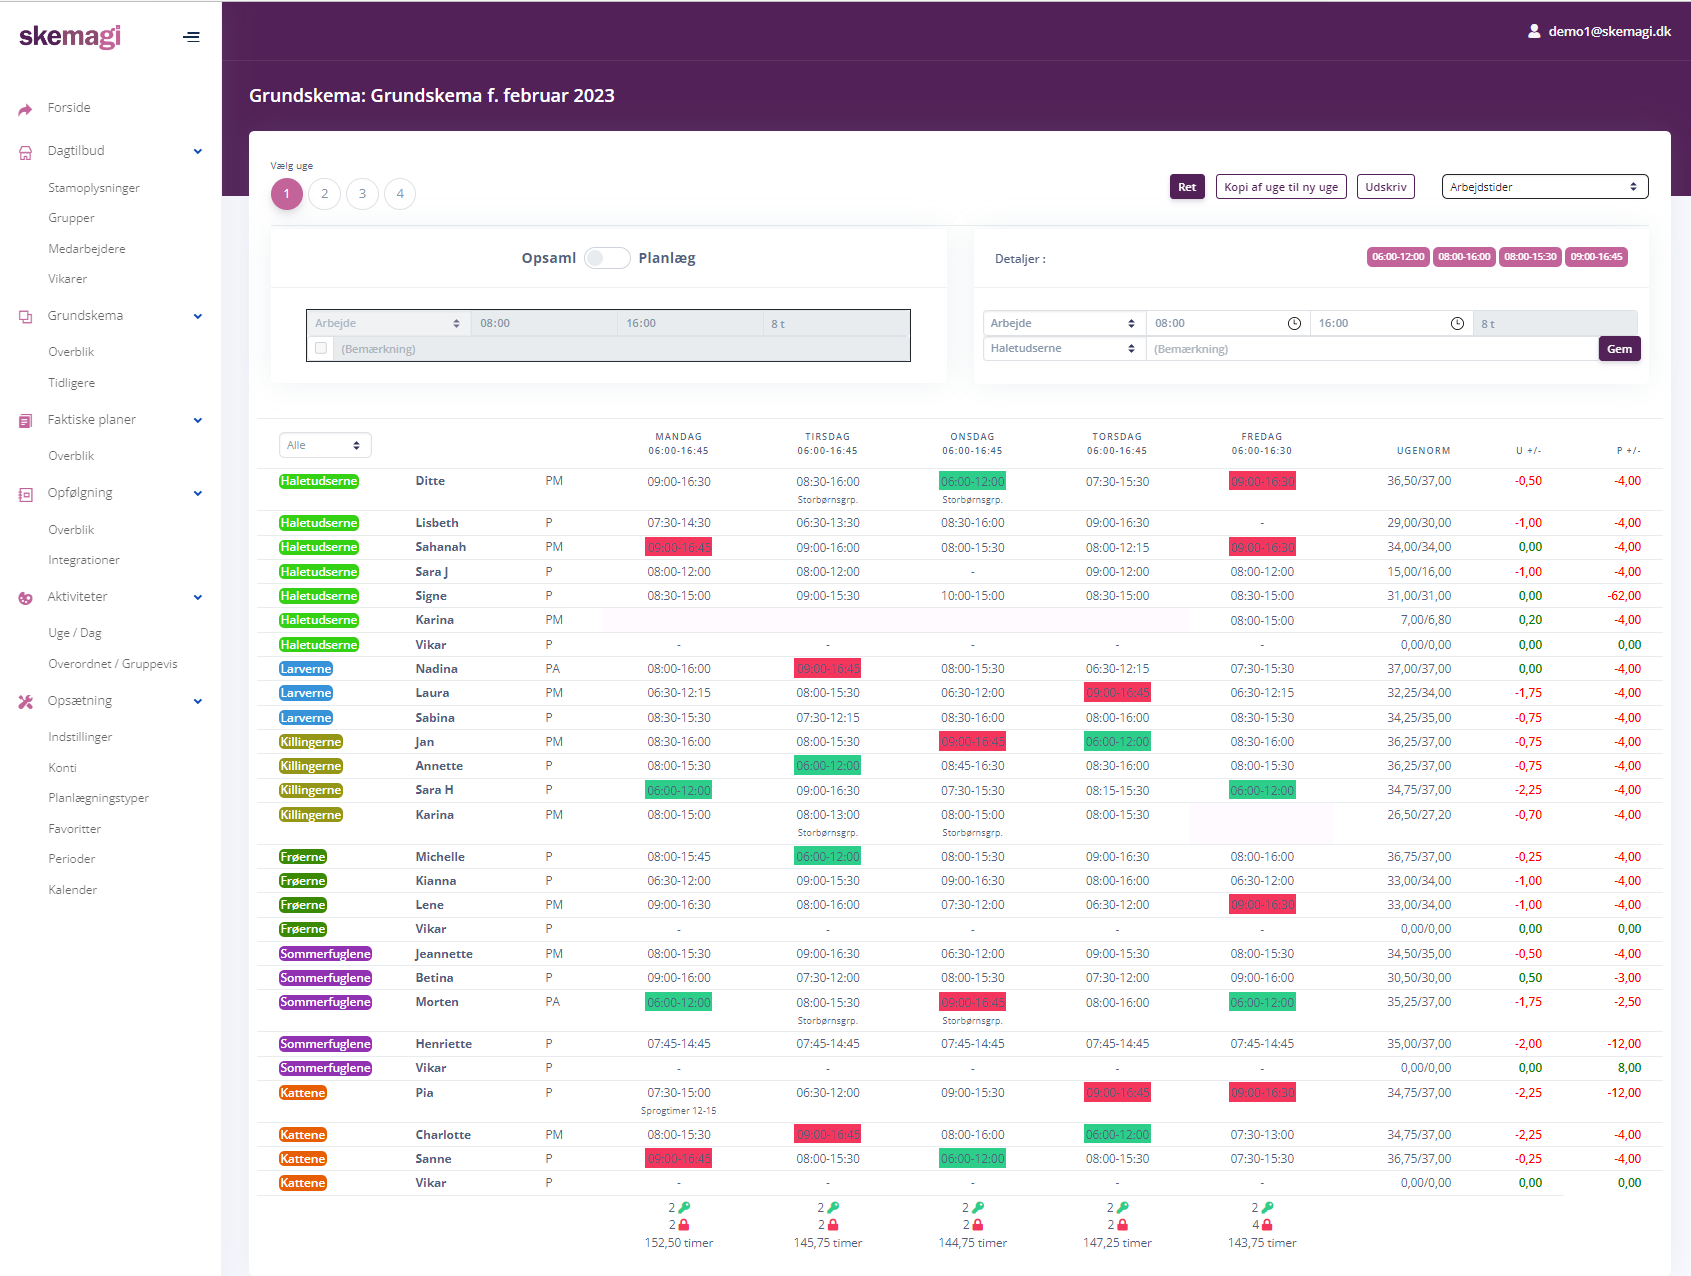Collapse the Opsætning menu chevron
The height and width of the screenshot is (1276, 1691).
tap(198, 702)
